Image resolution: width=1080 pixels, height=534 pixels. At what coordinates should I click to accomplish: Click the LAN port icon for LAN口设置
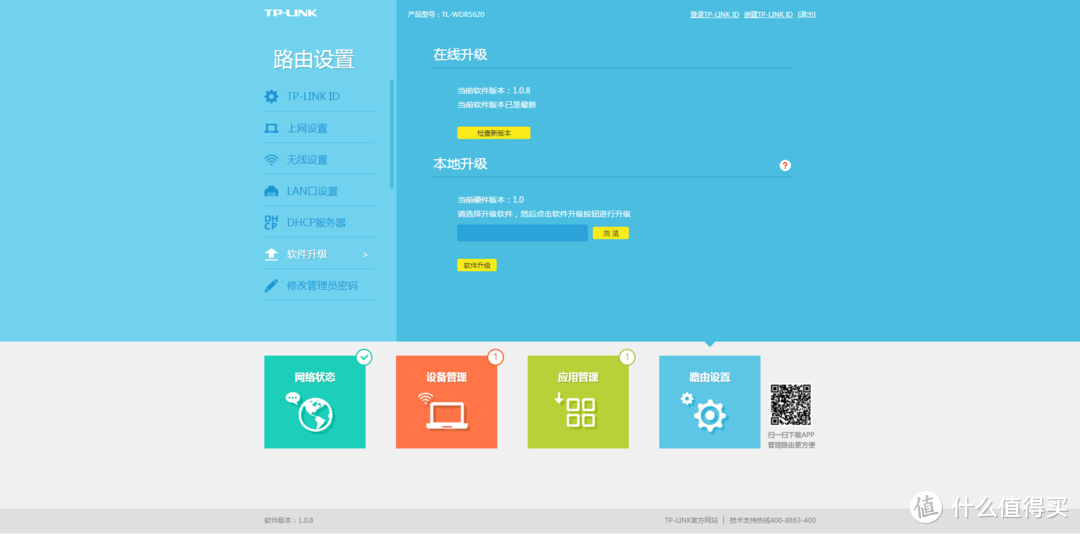[271, 192]
